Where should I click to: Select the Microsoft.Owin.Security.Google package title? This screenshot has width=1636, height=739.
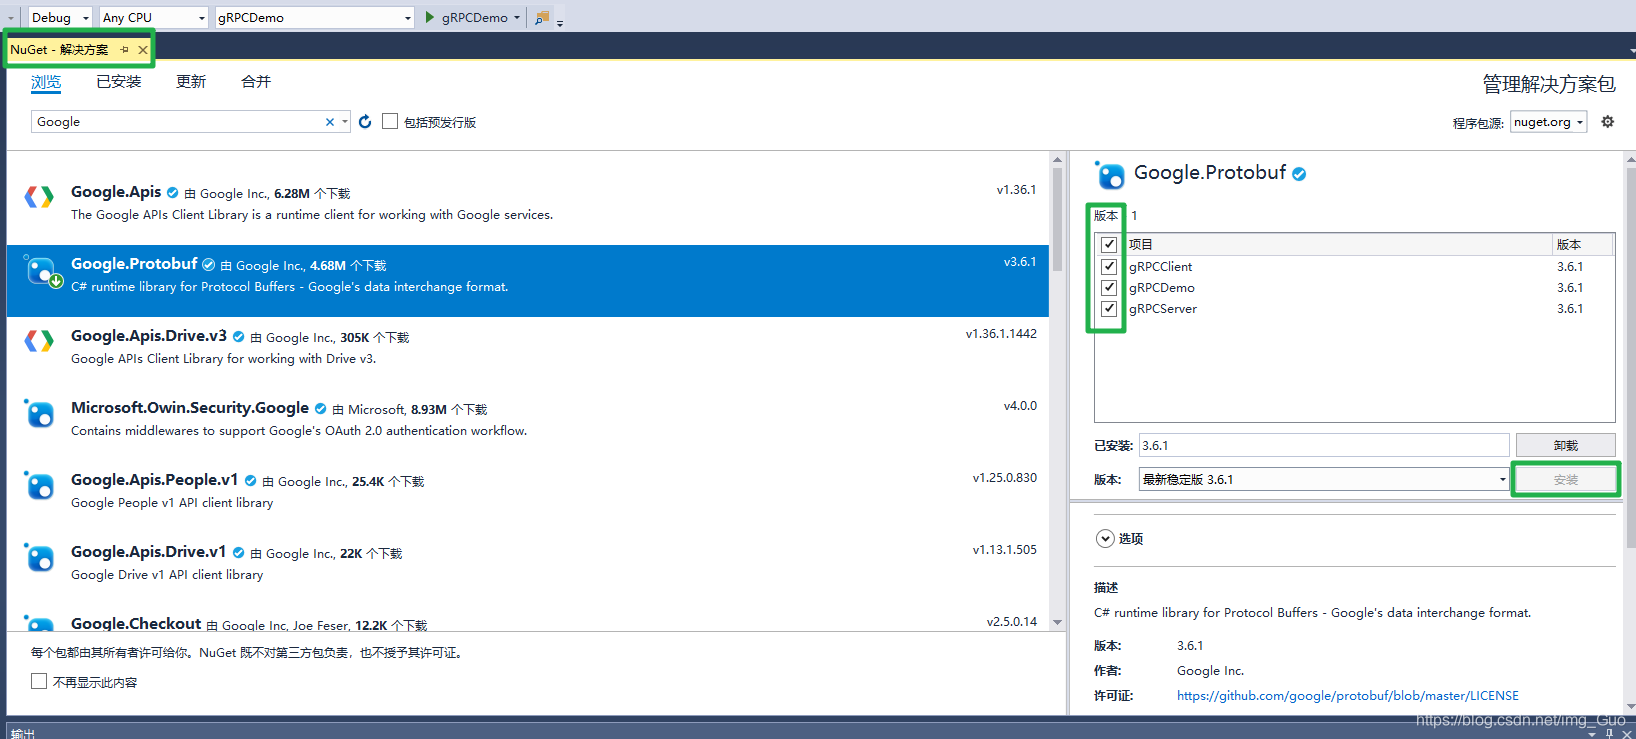(x=190, y=408)
